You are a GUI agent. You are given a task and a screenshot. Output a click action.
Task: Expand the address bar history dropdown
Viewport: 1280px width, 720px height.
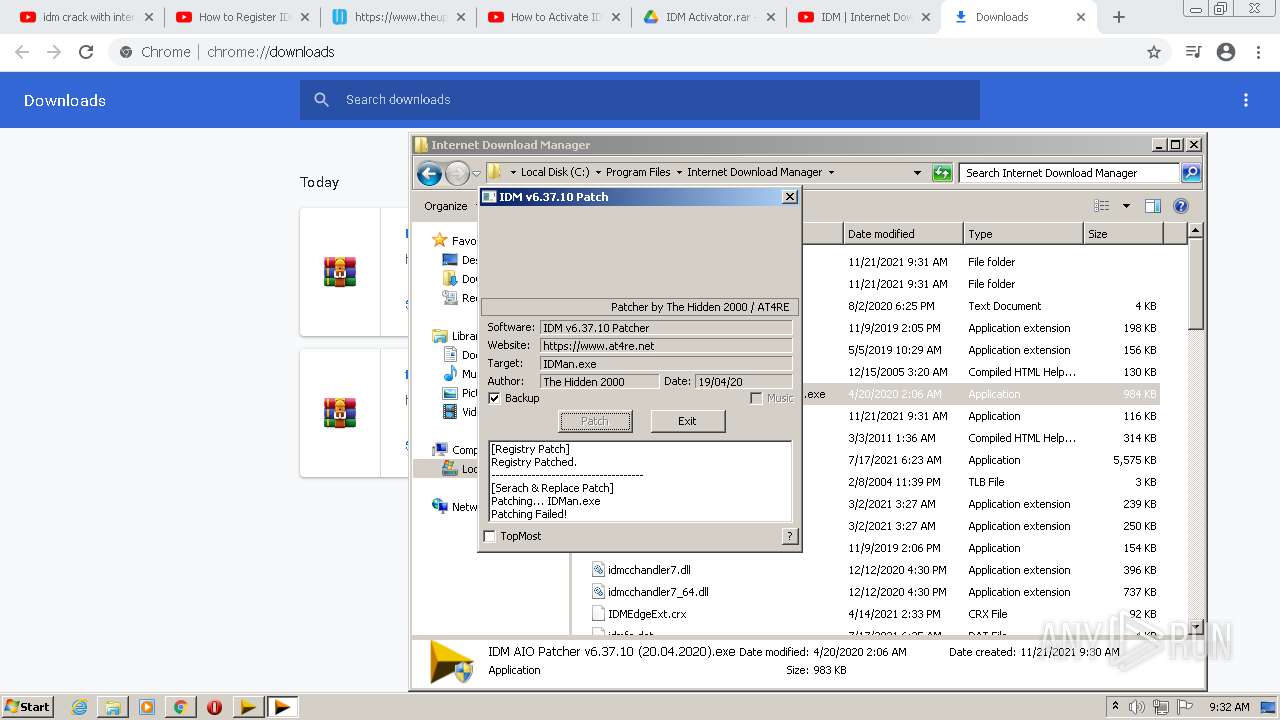(x=917, y=173)
